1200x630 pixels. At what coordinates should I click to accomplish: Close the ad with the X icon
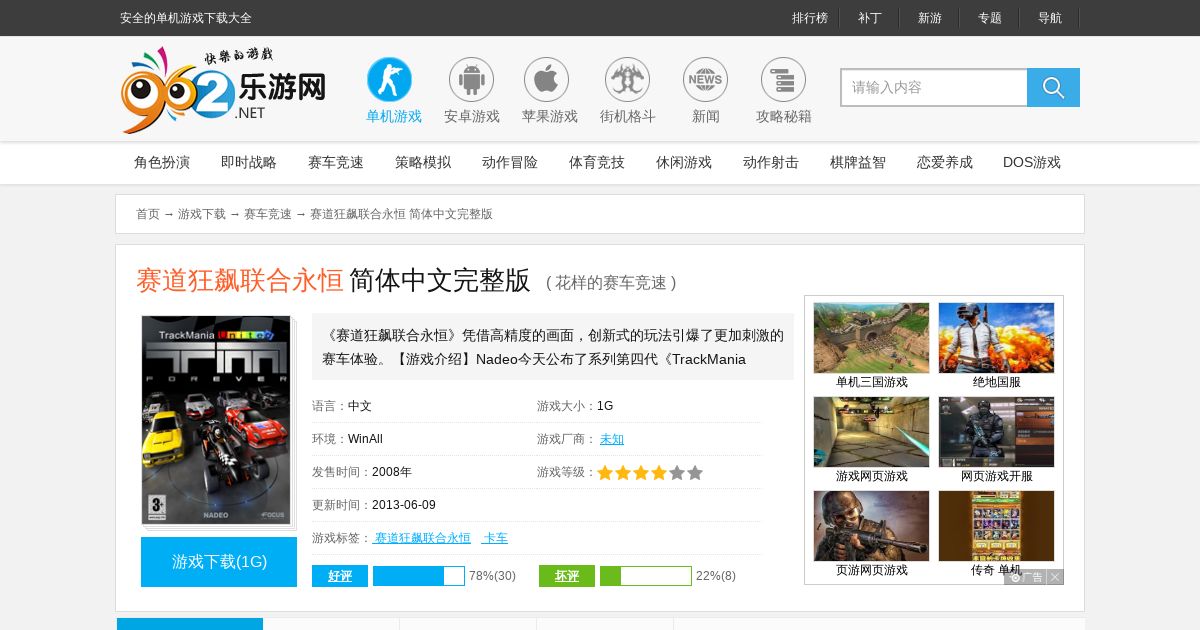tap(1055, 577)
